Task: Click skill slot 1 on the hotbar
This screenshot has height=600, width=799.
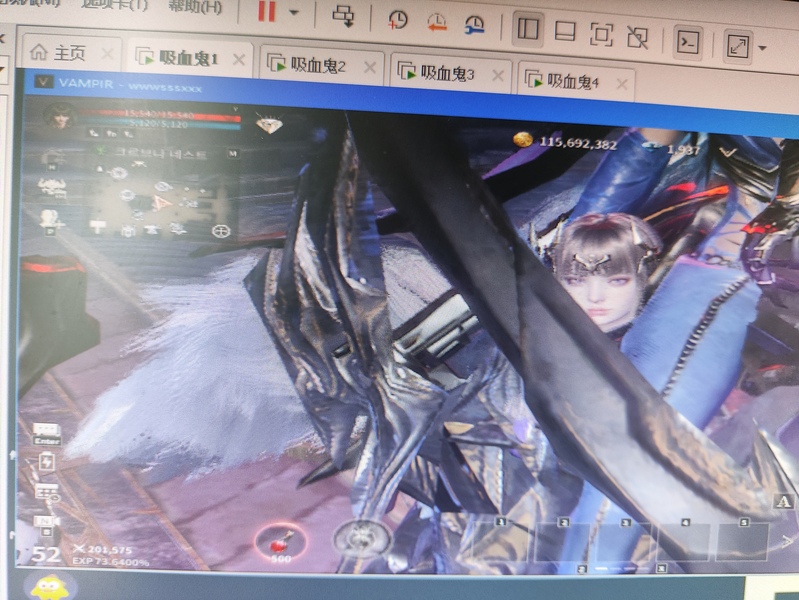Action: pyautogui.click(x=502, y=542)
